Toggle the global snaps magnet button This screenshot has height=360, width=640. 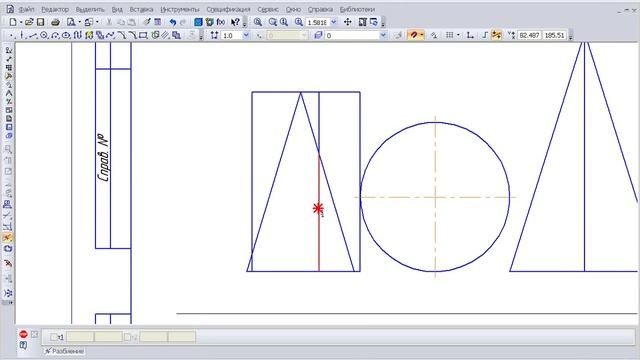413,36
